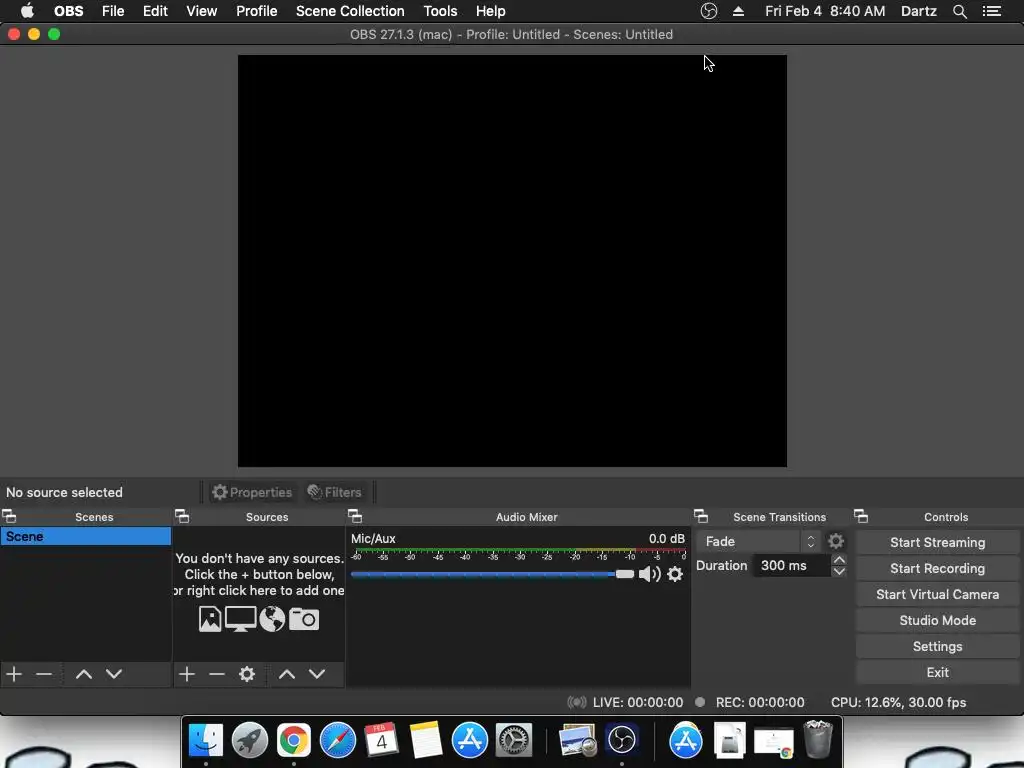Open the Help menu

point(490,11)
